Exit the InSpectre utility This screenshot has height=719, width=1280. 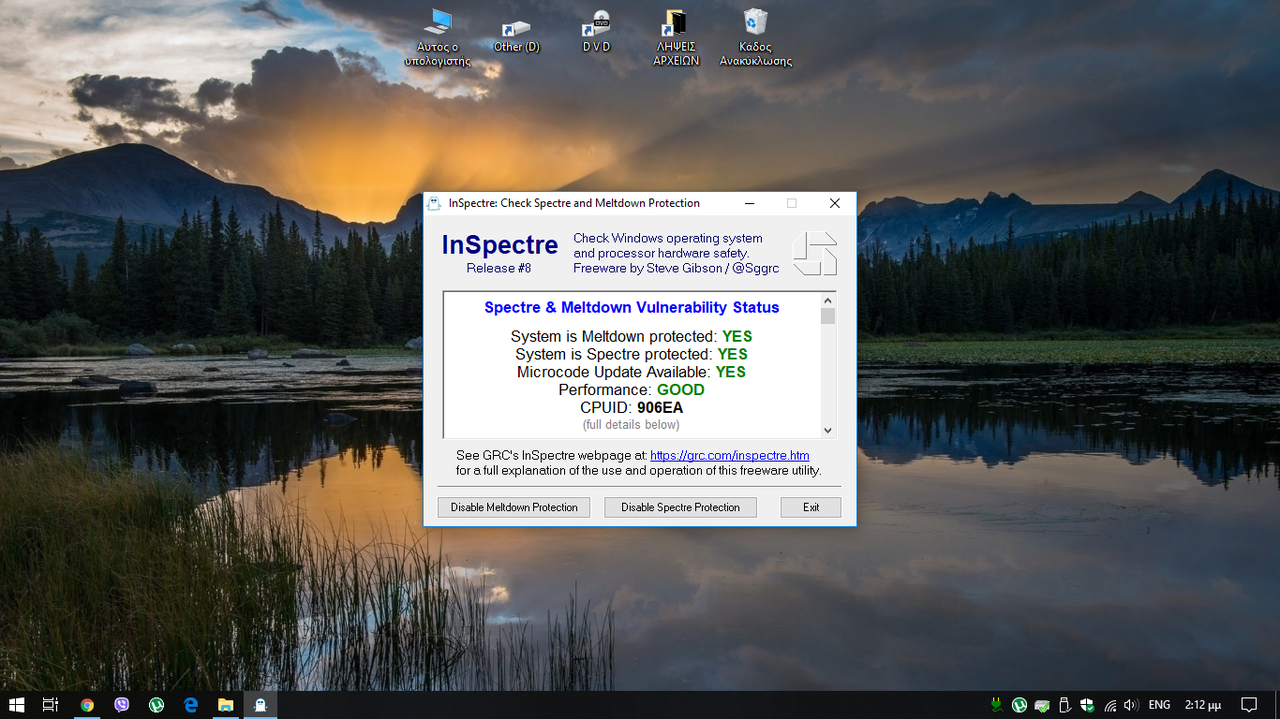coord(811,507)
